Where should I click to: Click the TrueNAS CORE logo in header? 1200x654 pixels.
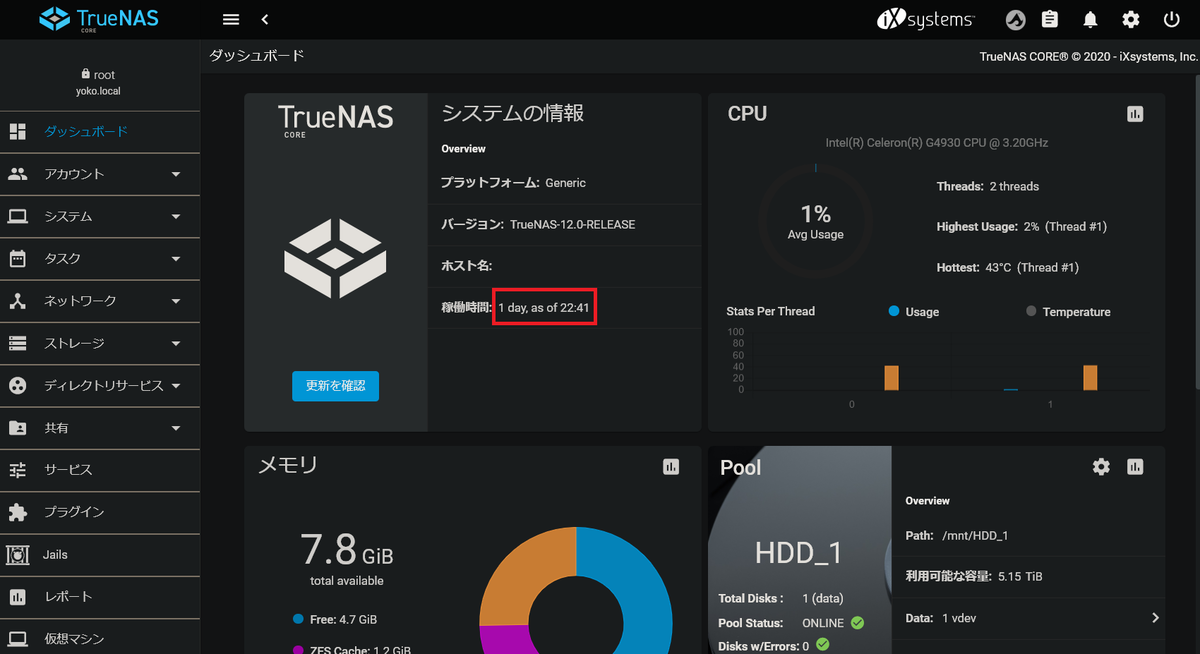(x=98, y=19)
